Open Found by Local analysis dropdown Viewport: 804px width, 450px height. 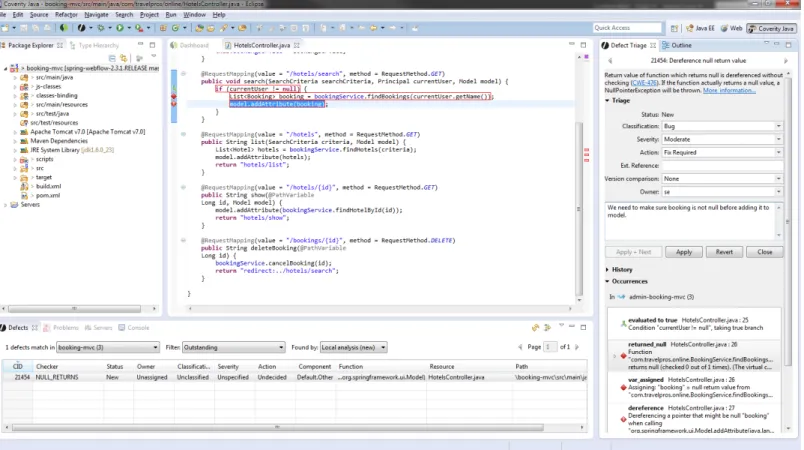pyautogui.click(x=353, y=347)
